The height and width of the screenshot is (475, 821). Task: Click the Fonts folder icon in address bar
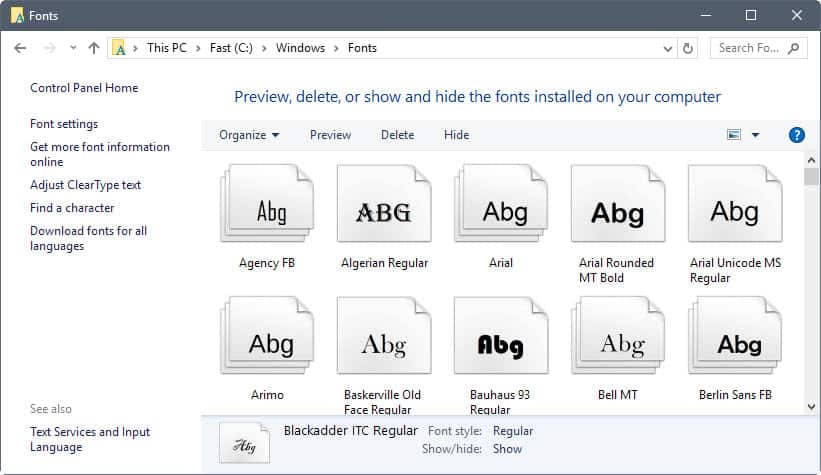point(119,48)
